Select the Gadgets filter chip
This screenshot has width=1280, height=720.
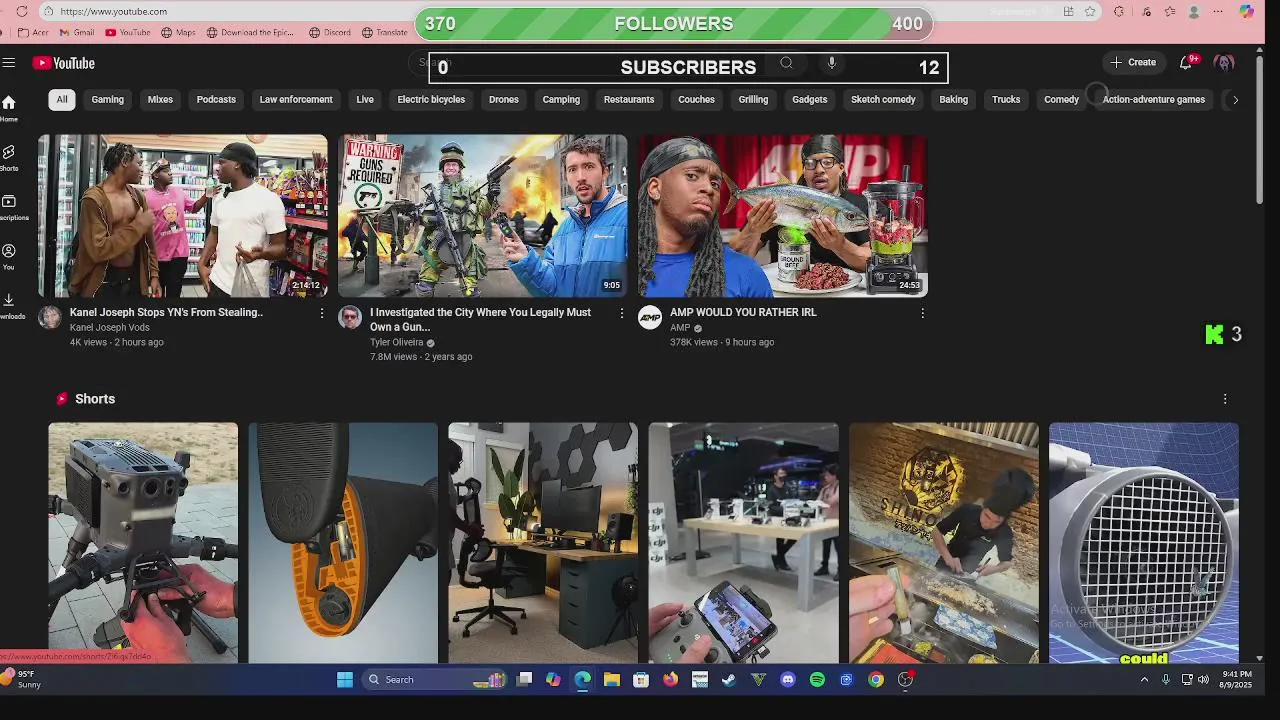810,99
